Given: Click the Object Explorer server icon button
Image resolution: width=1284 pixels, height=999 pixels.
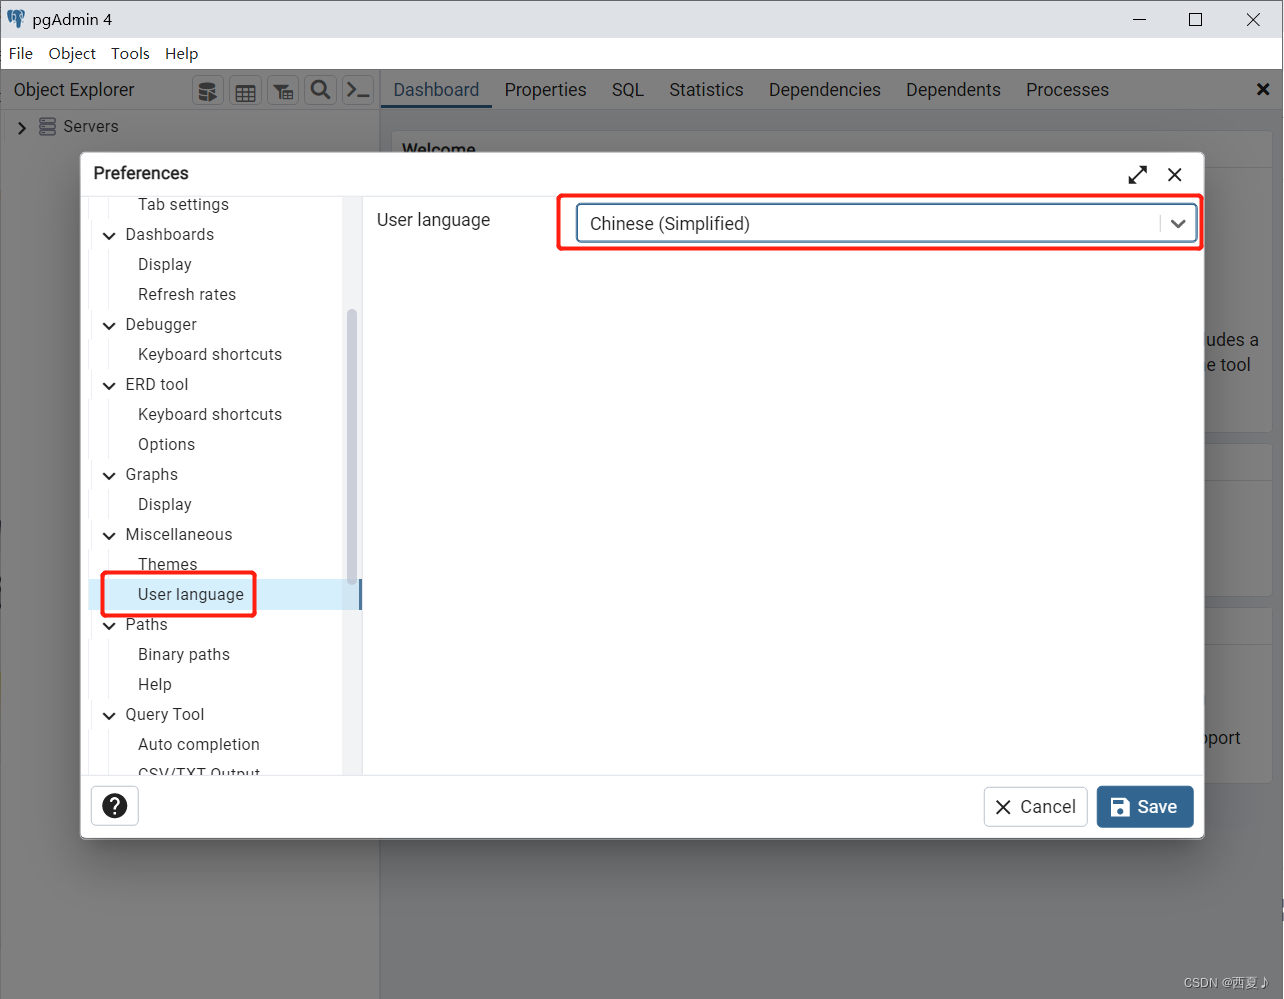Looking at the screenshot, I should (207, 91).
